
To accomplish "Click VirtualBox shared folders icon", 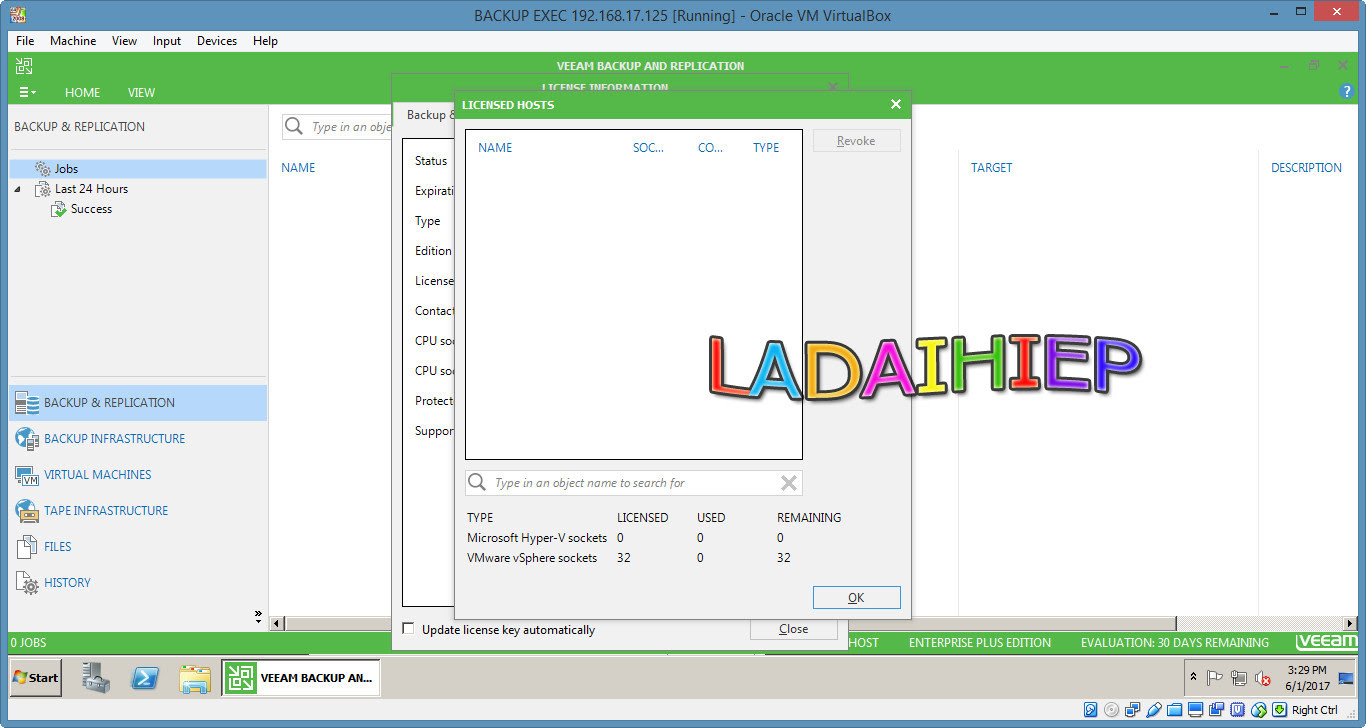I will coord(1175,711).
